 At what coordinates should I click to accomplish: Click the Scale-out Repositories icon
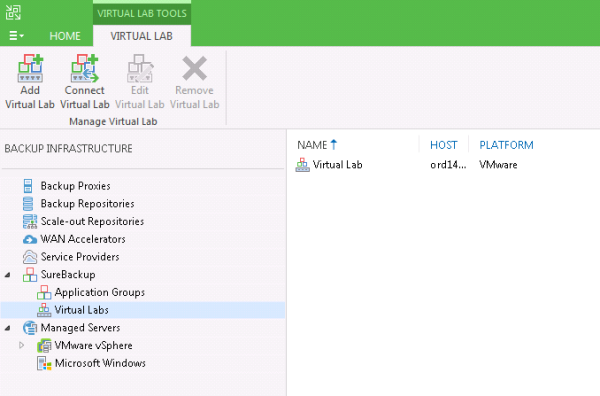30,222
